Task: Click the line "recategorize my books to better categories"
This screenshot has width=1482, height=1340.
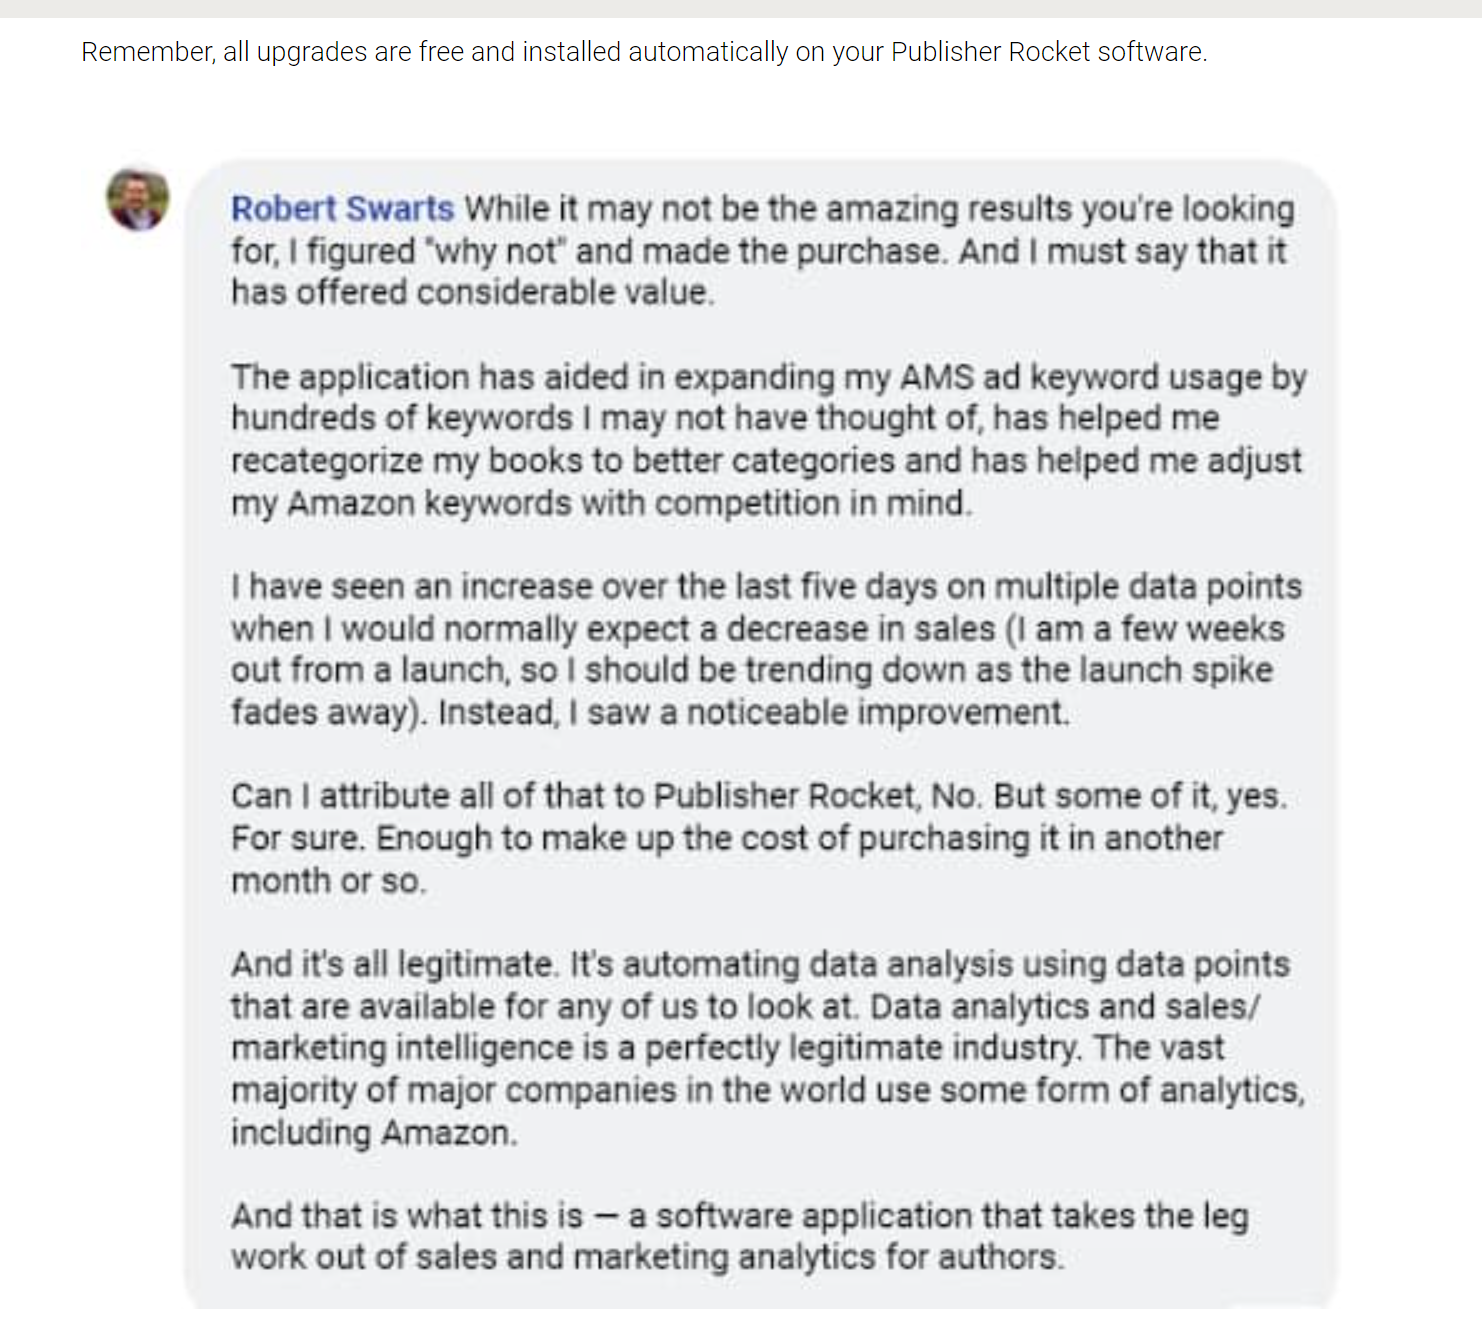Action: 766,461
